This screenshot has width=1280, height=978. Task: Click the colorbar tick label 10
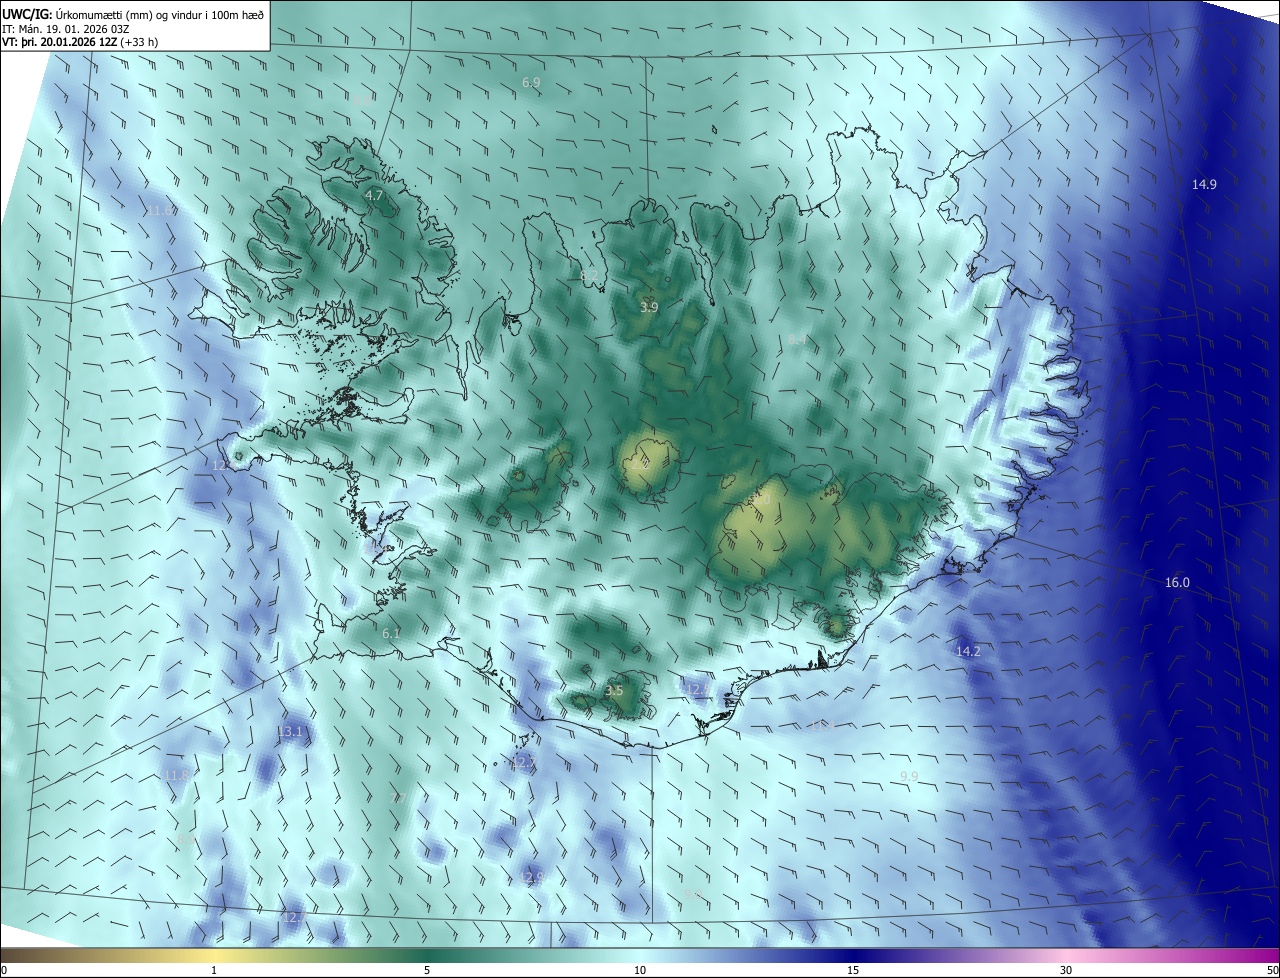point(640,970)
